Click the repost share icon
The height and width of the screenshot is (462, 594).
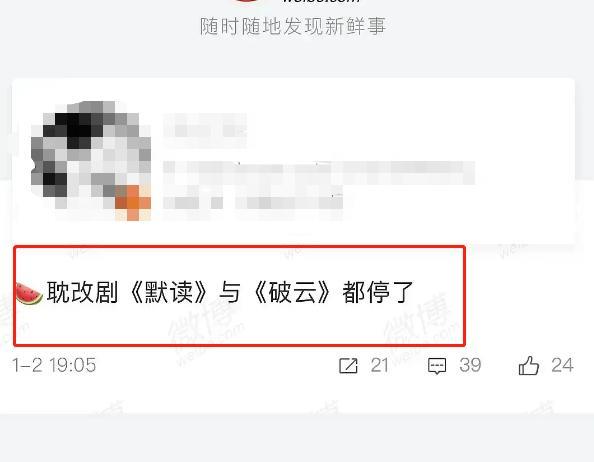click(x=348, y=366)
